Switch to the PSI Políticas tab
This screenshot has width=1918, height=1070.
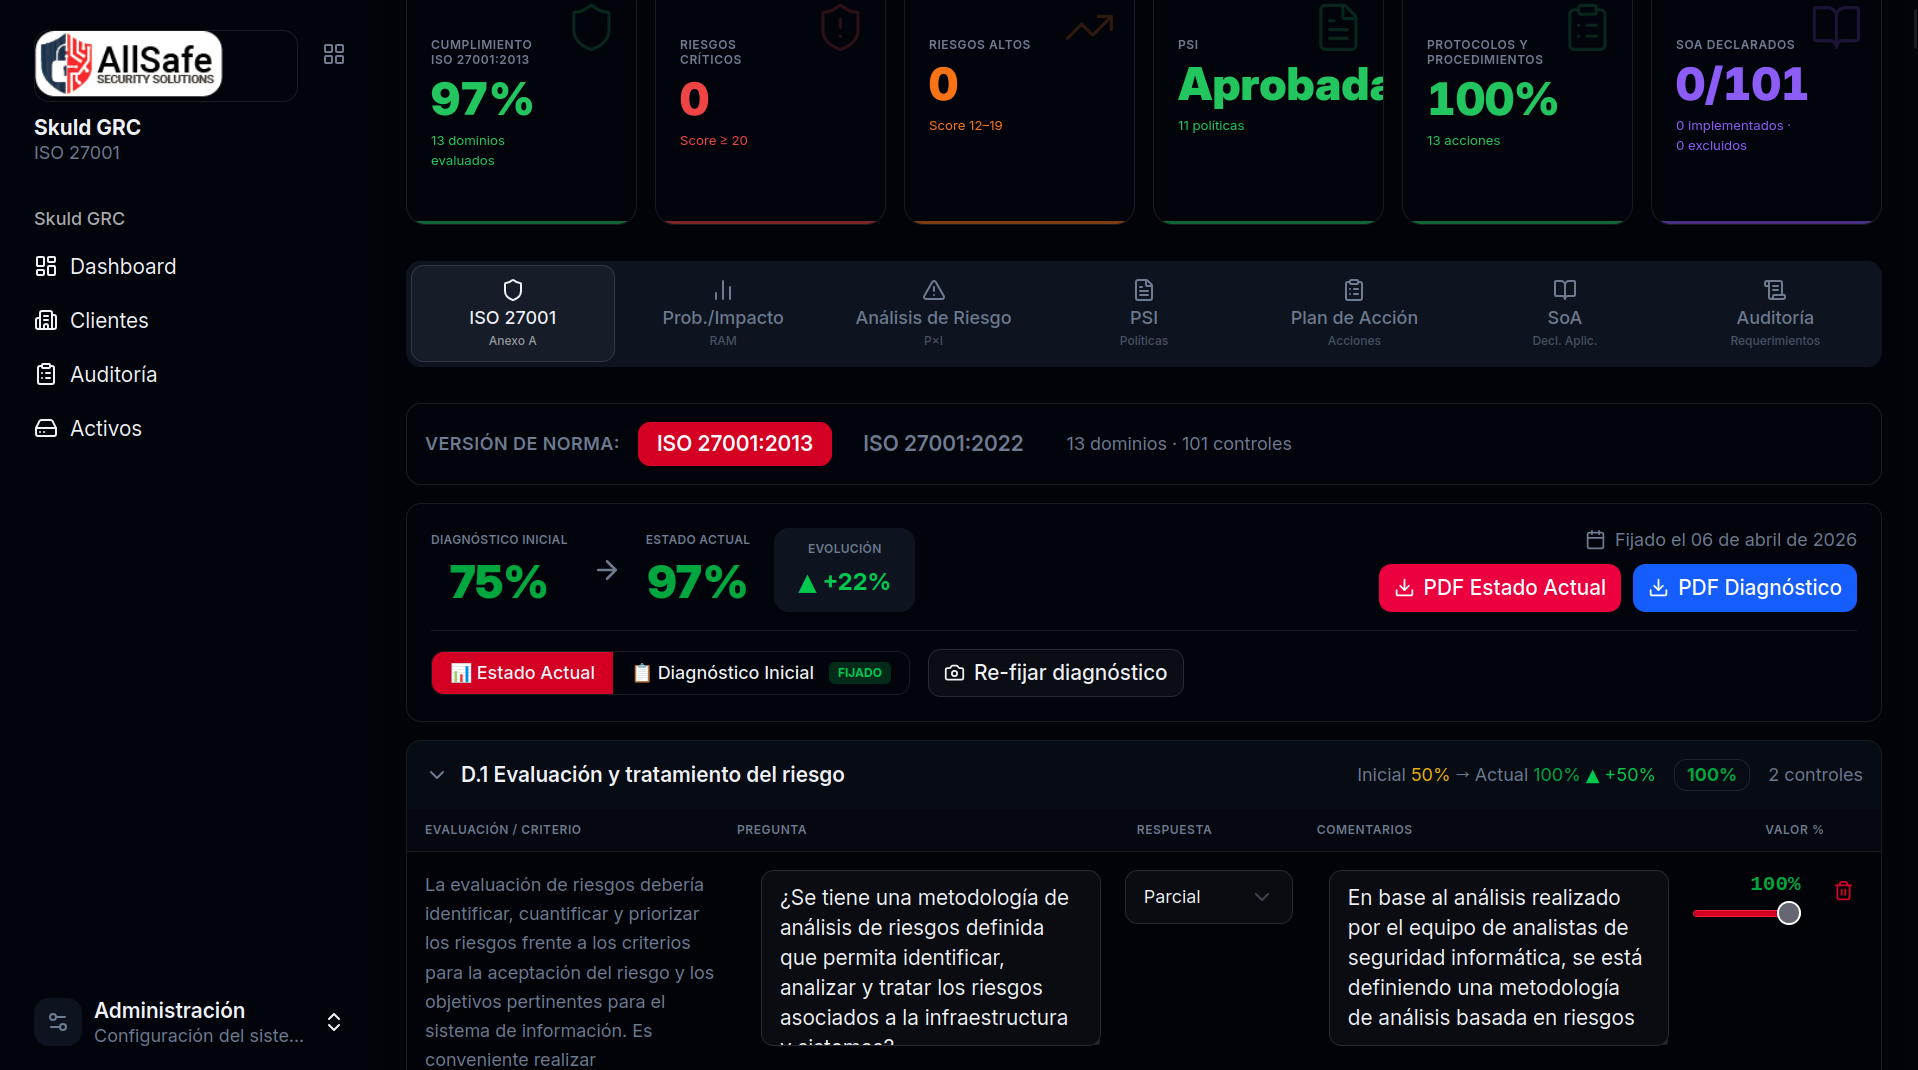[x=1144, y=314]
